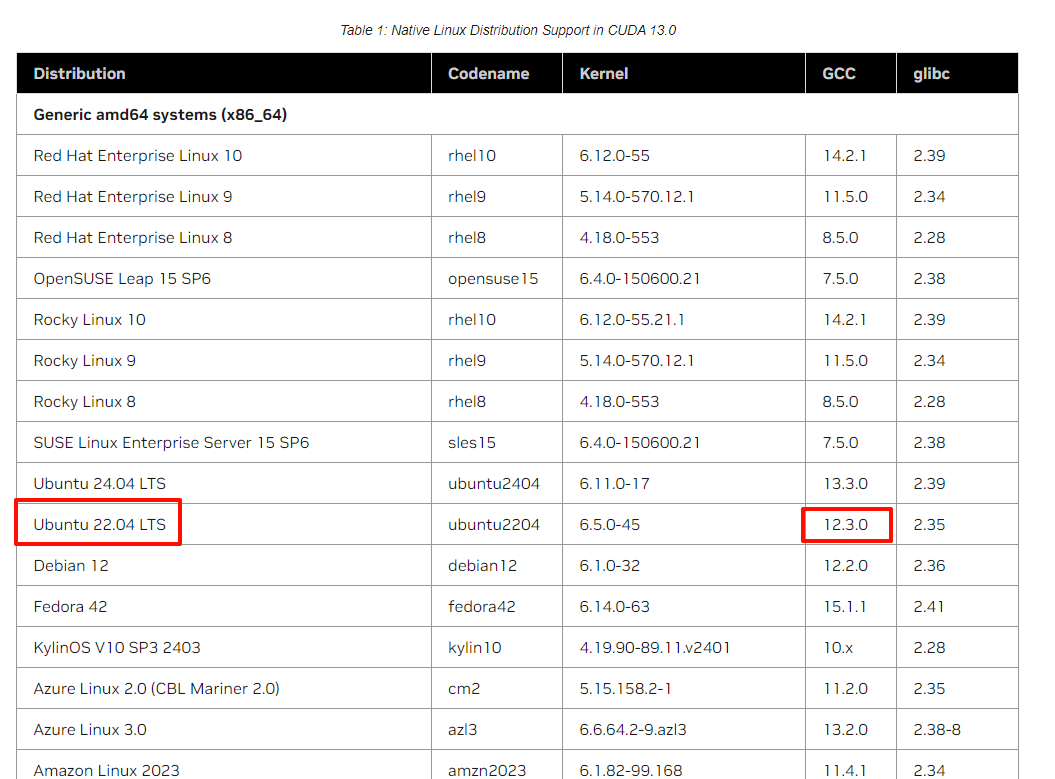Click glibc value '2.41' for Fedora 42
1055x779 pixels.
point(929,607)
